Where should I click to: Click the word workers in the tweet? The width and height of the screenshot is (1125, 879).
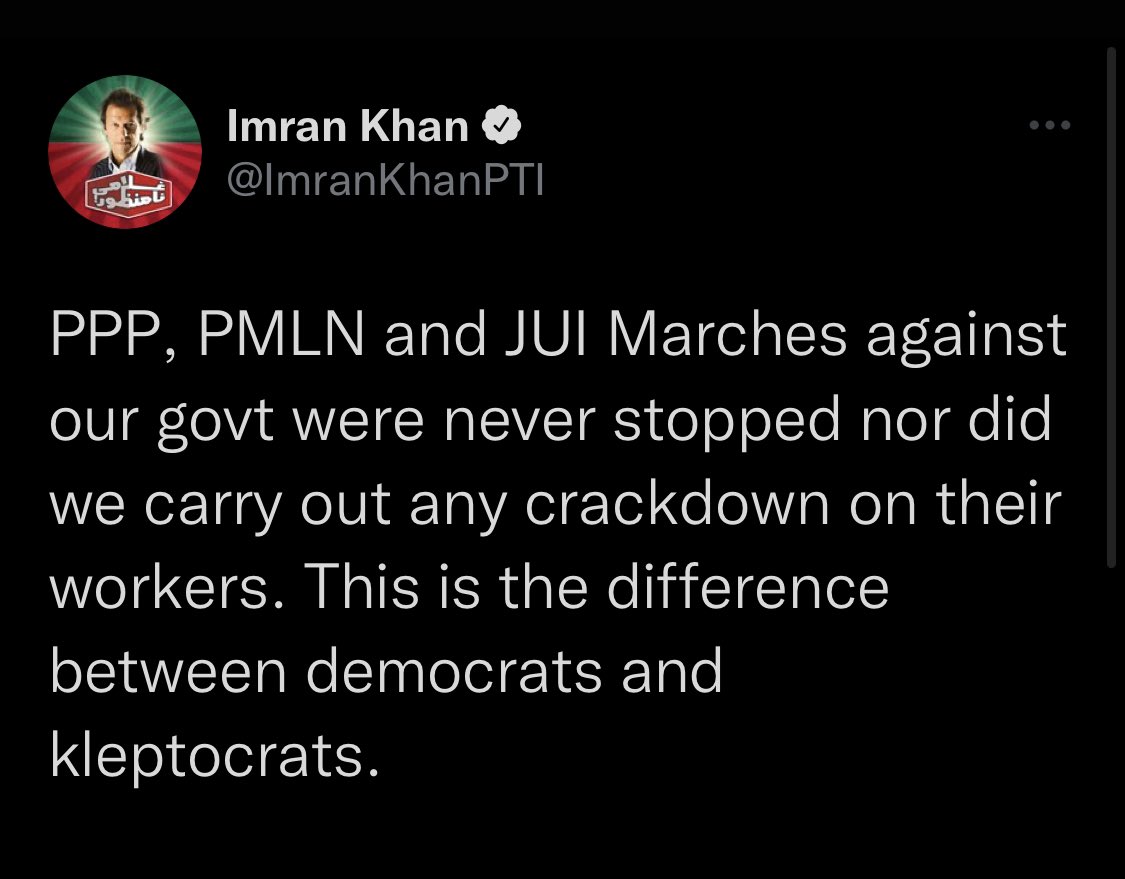click(x=159, y=588)
